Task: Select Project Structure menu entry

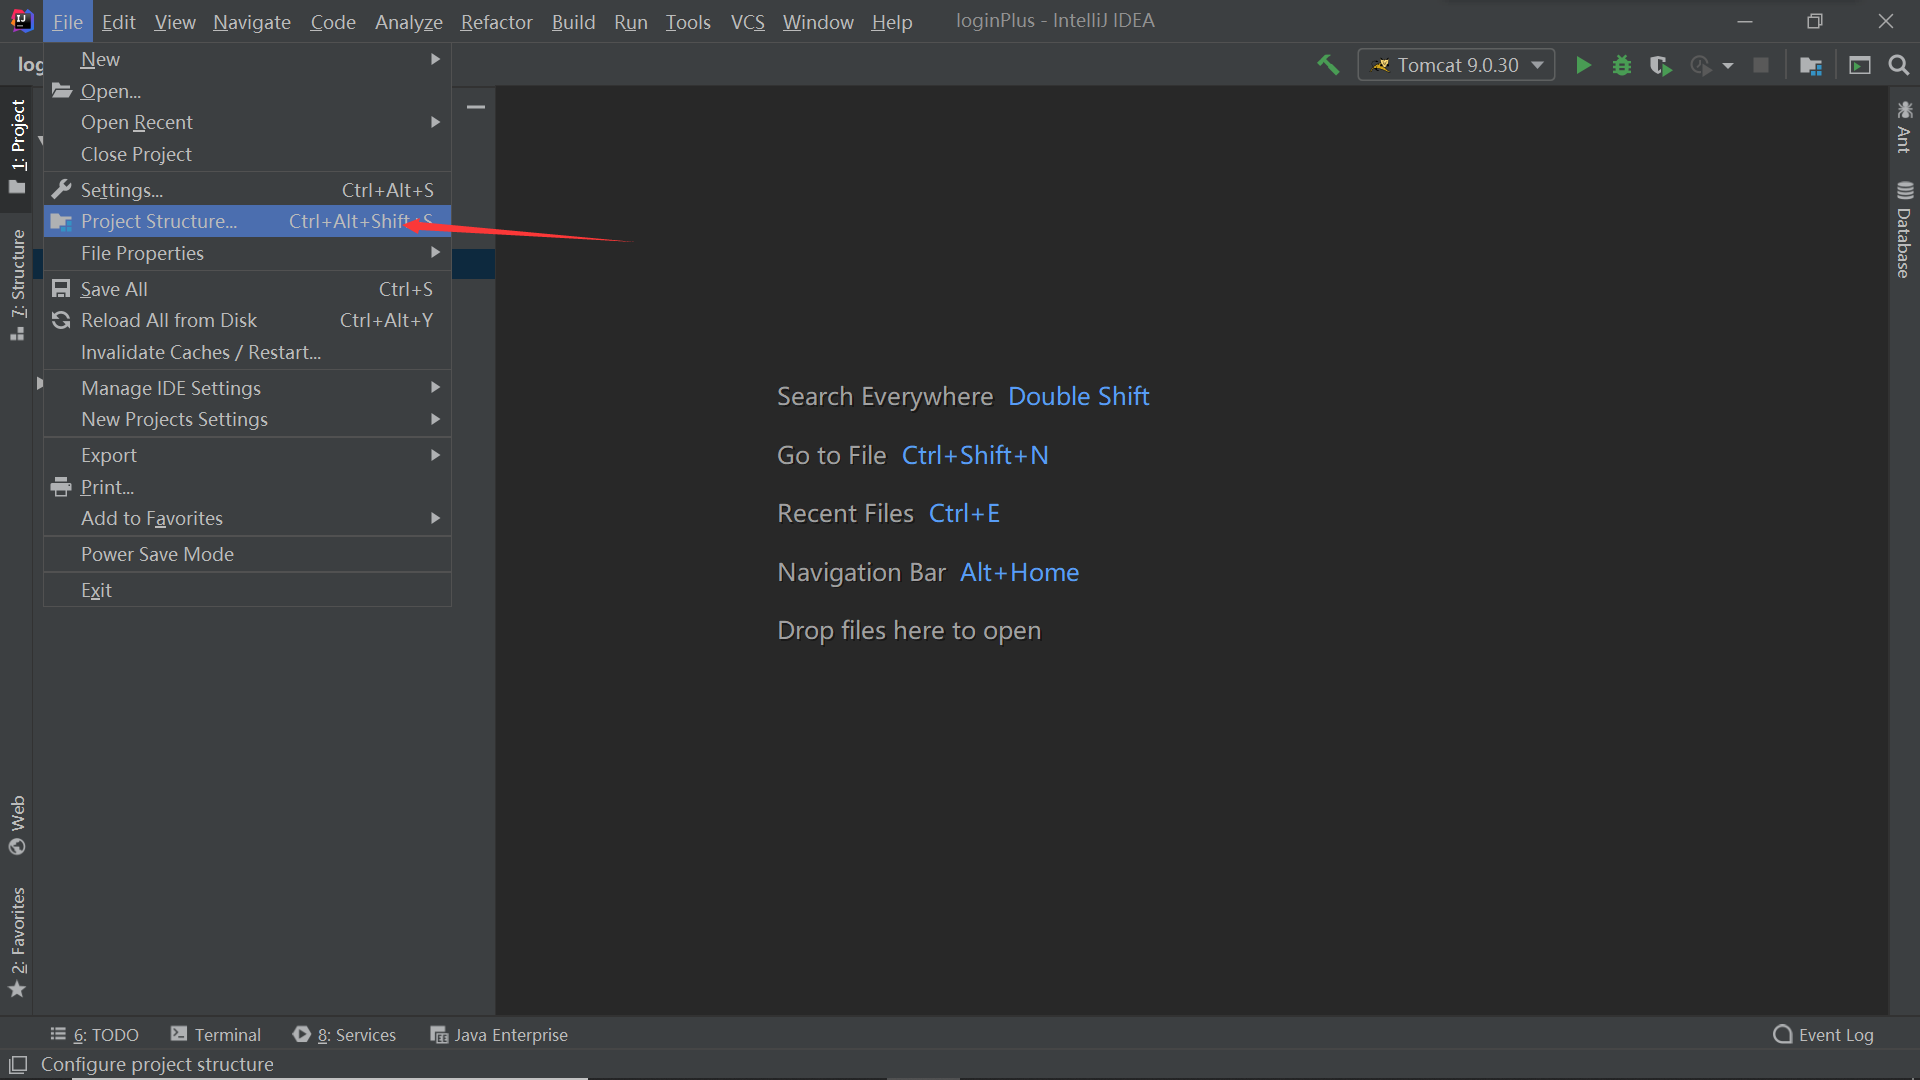Action: pos(160,221)
